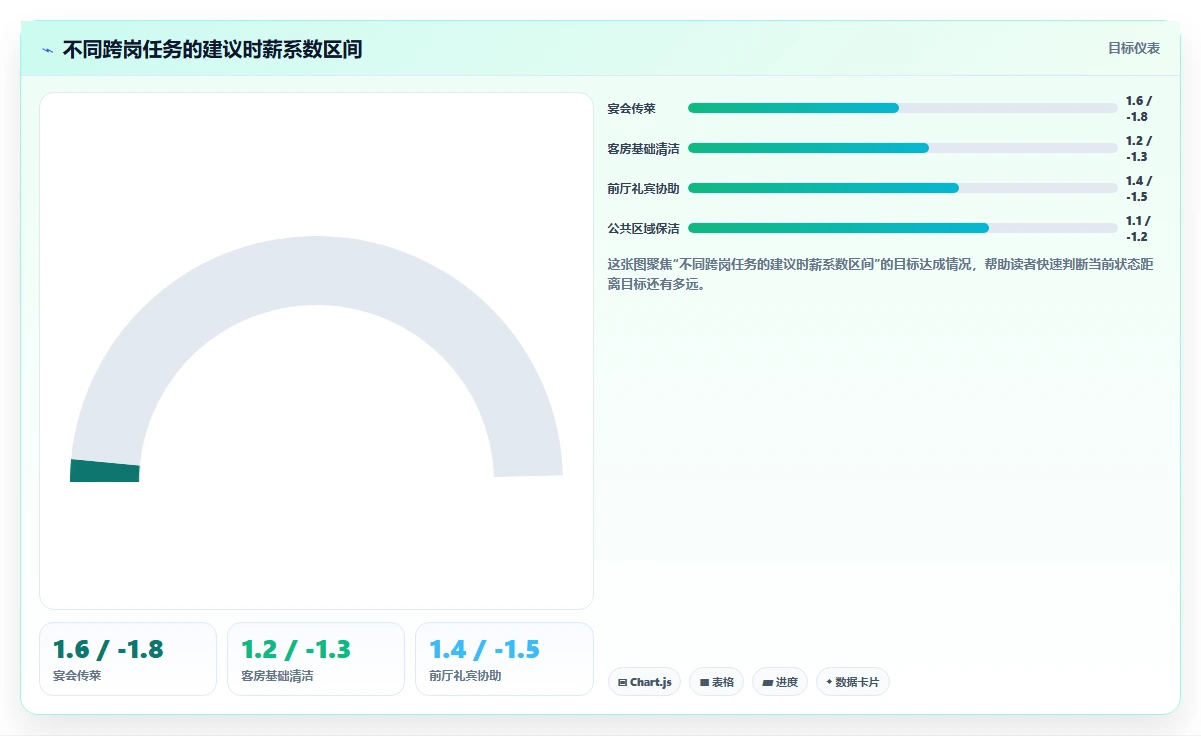Select the Chart.js tag chip
The width and height of the screenshot is (1201, 736).
coord(644,682)
